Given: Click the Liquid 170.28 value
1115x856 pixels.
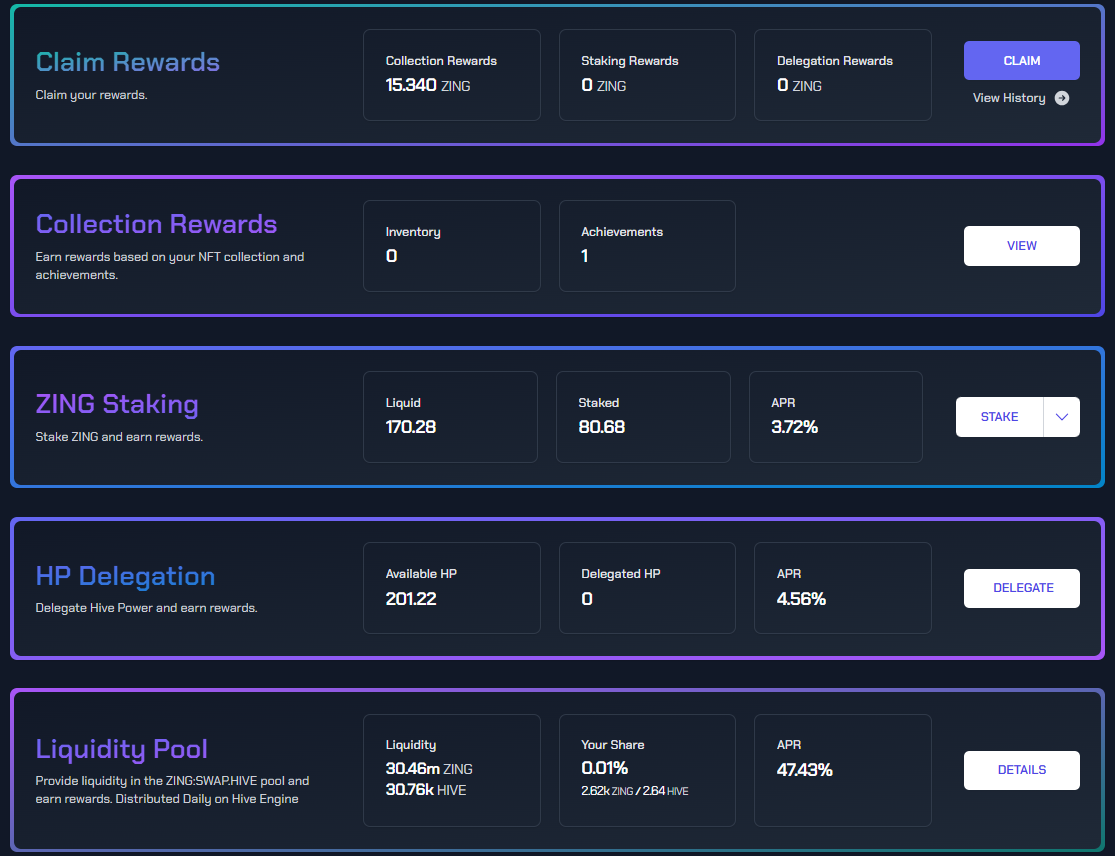Looking at the screenshot, I should [x=411, y=427].
